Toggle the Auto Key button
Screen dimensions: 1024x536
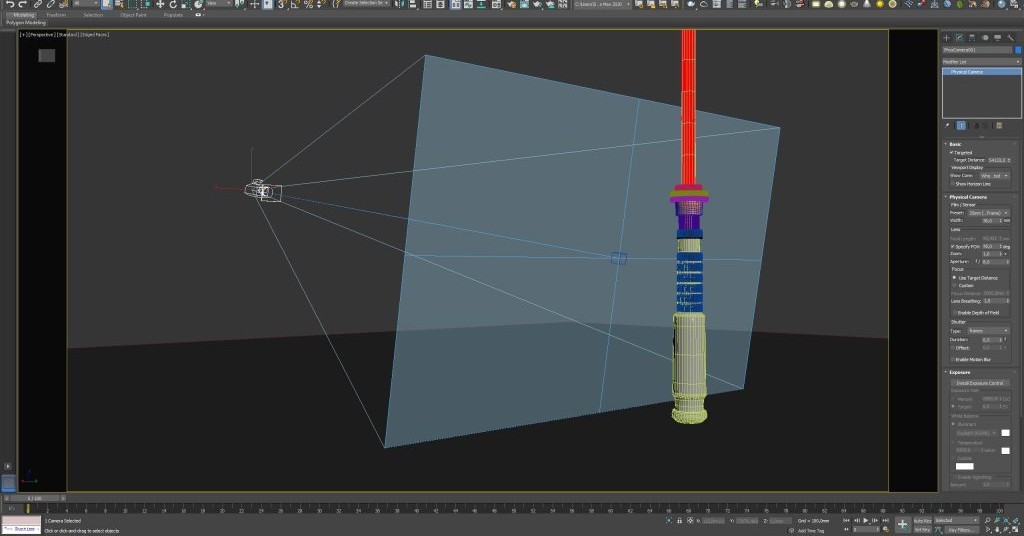point(923,520)
